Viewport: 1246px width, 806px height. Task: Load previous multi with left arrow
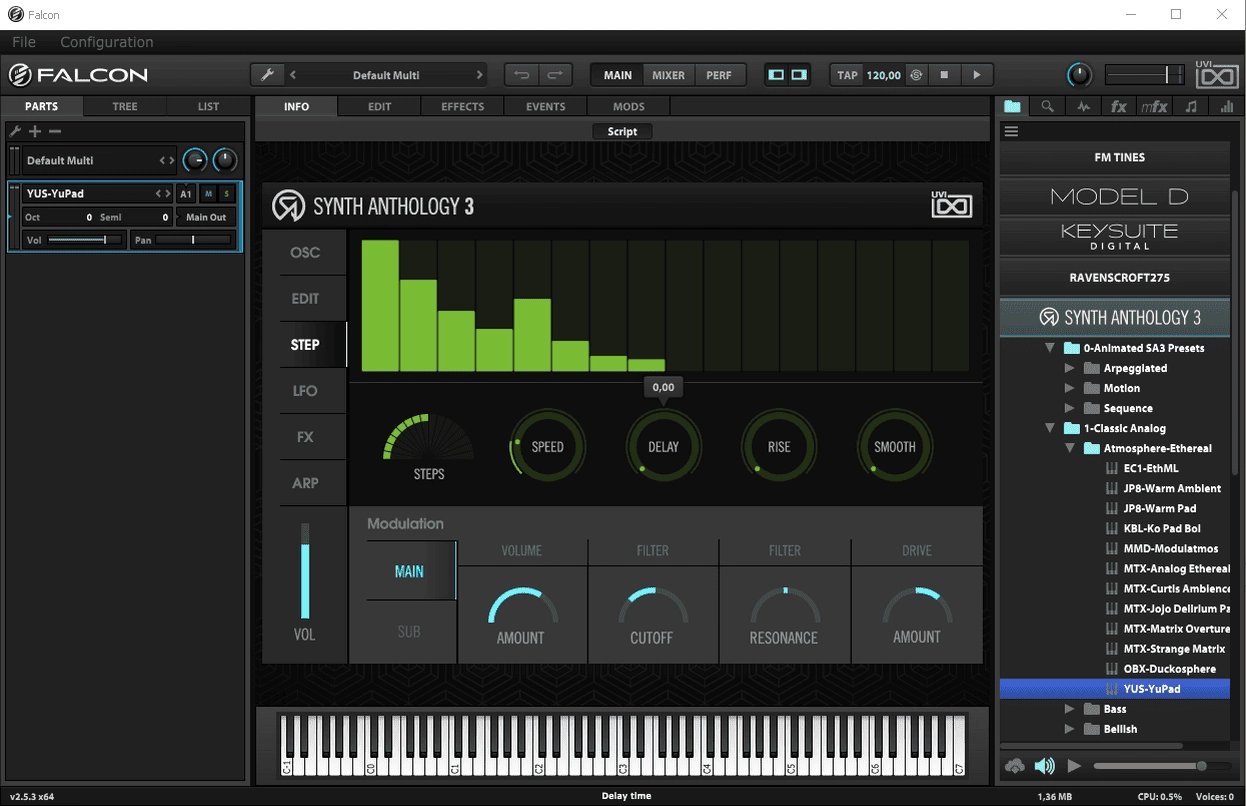(293, 75)
